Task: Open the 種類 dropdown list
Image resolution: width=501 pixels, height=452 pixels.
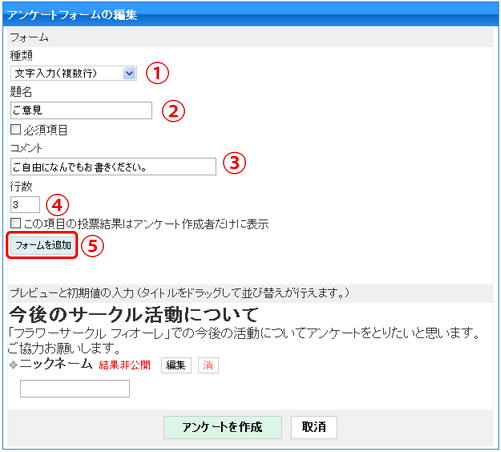Action: pos(73,73)
